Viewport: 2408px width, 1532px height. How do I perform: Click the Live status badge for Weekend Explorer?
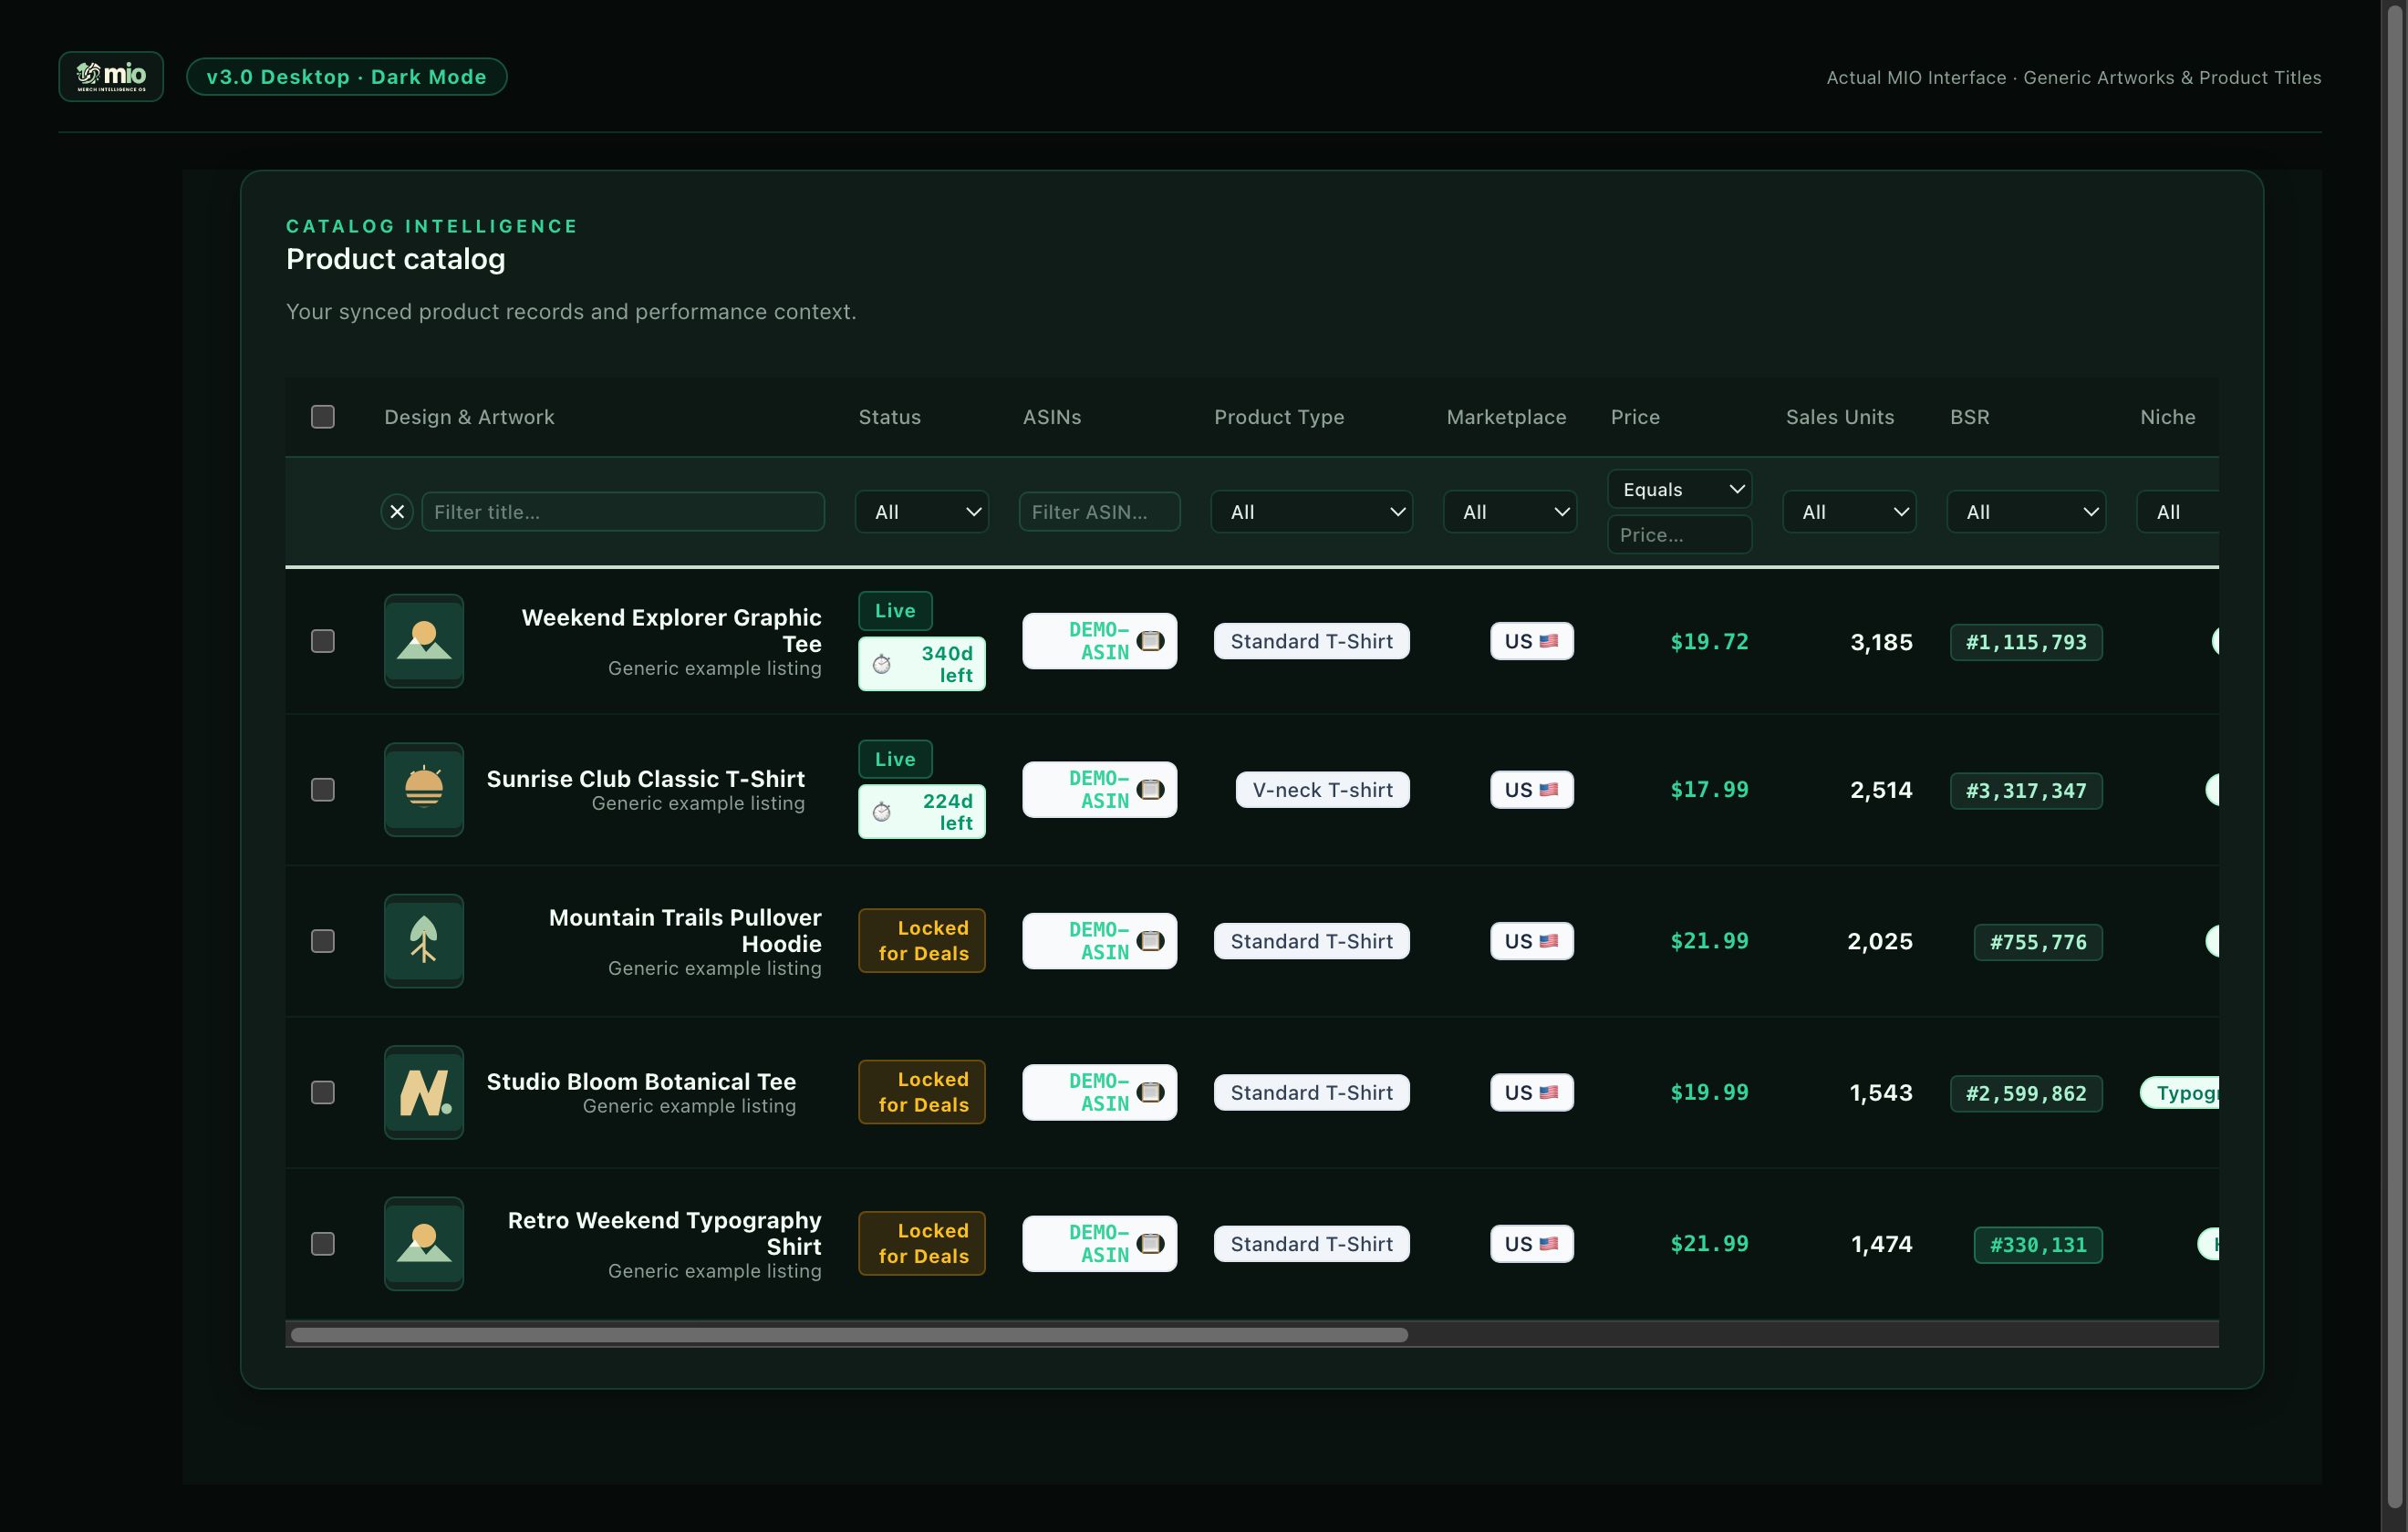coord(895,610)
